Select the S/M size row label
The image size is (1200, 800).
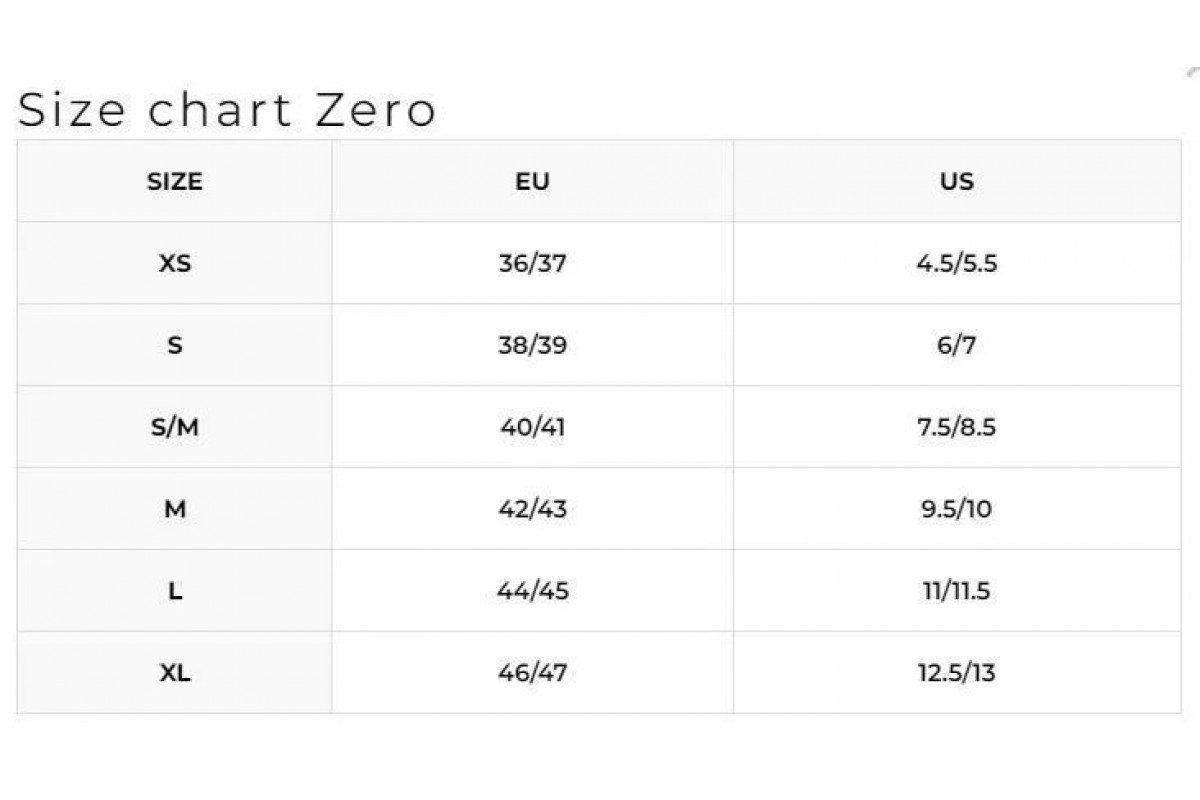click(175, 428)
